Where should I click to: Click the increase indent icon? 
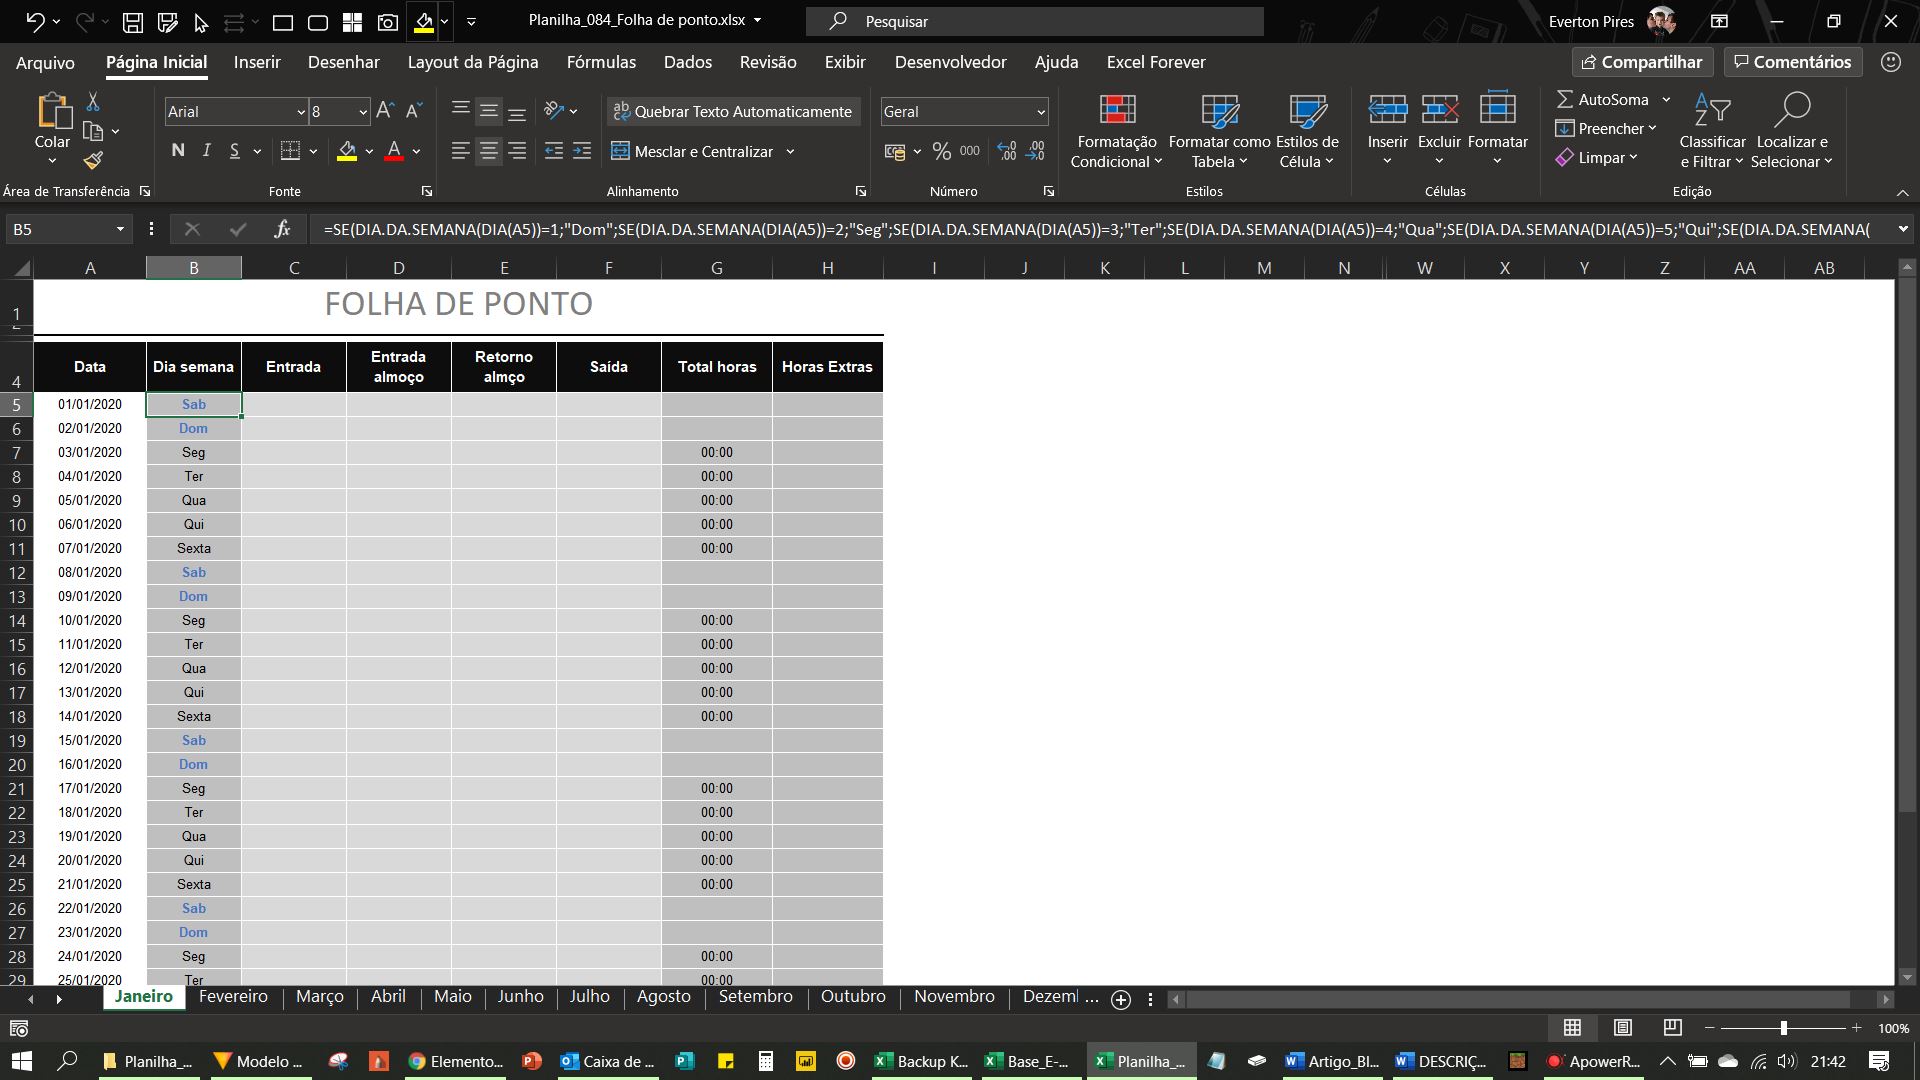click(582, 151)
